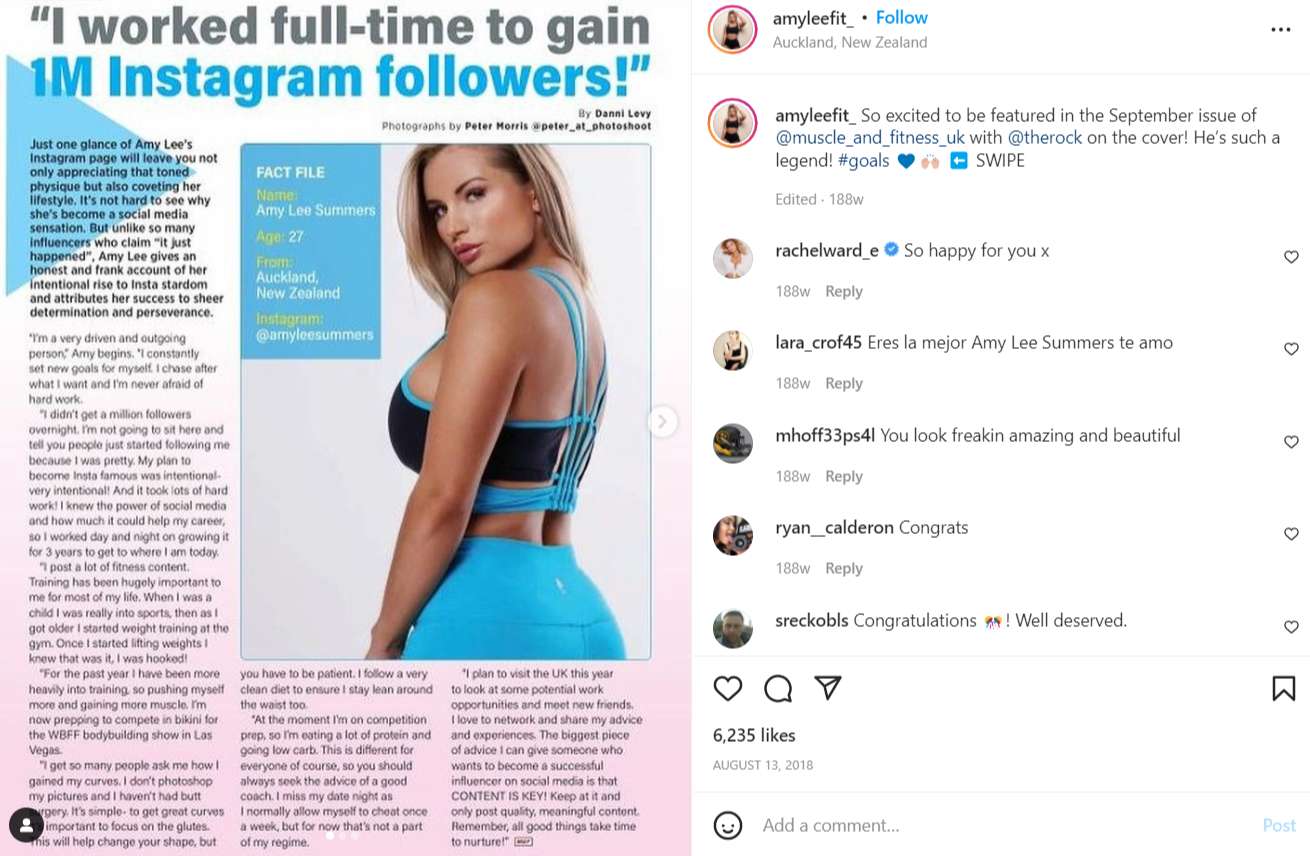Open the three-dot more options menu
This screenshot has width=1310, height=856.
1281,30
